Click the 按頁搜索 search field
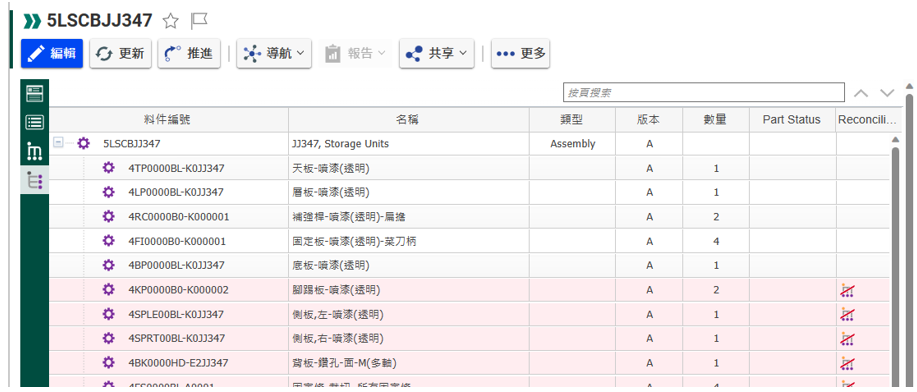917x392 pixels. (x=704, y=92)
